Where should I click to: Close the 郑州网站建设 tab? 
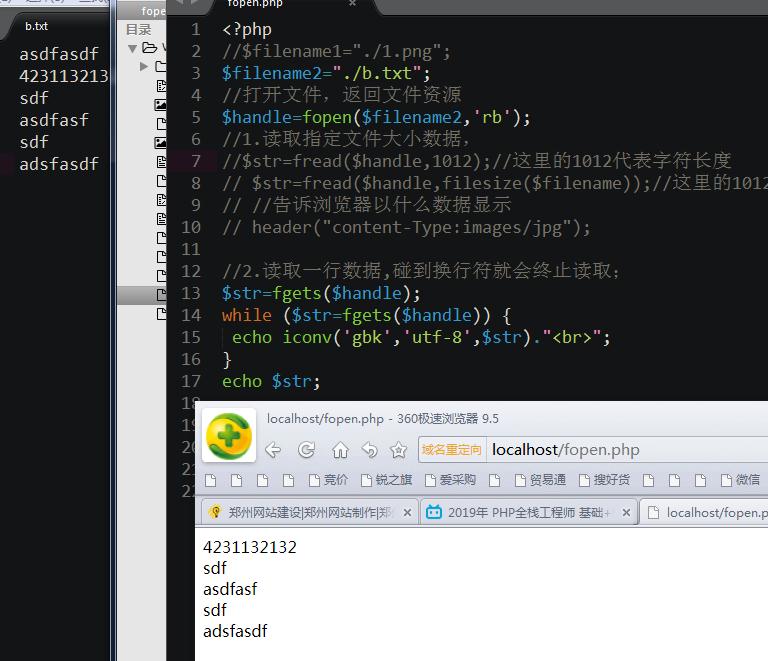pyautogui.click(x=407, y=513)
